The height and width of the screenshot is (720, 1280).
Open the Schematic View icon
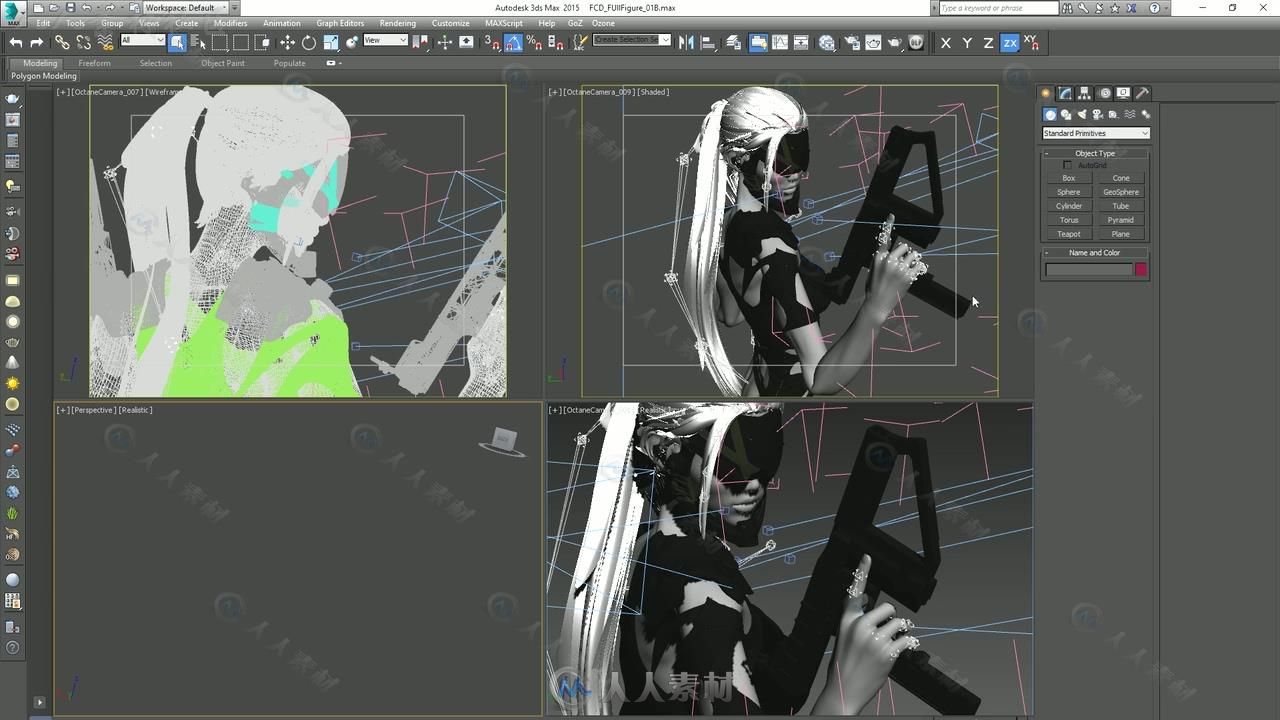coord(801,42)
